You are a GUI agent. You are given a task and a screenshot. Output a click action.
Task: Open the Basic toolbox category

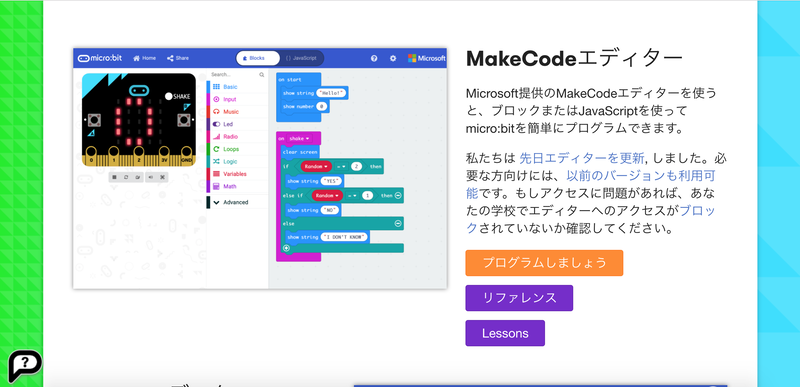point(237,87)
